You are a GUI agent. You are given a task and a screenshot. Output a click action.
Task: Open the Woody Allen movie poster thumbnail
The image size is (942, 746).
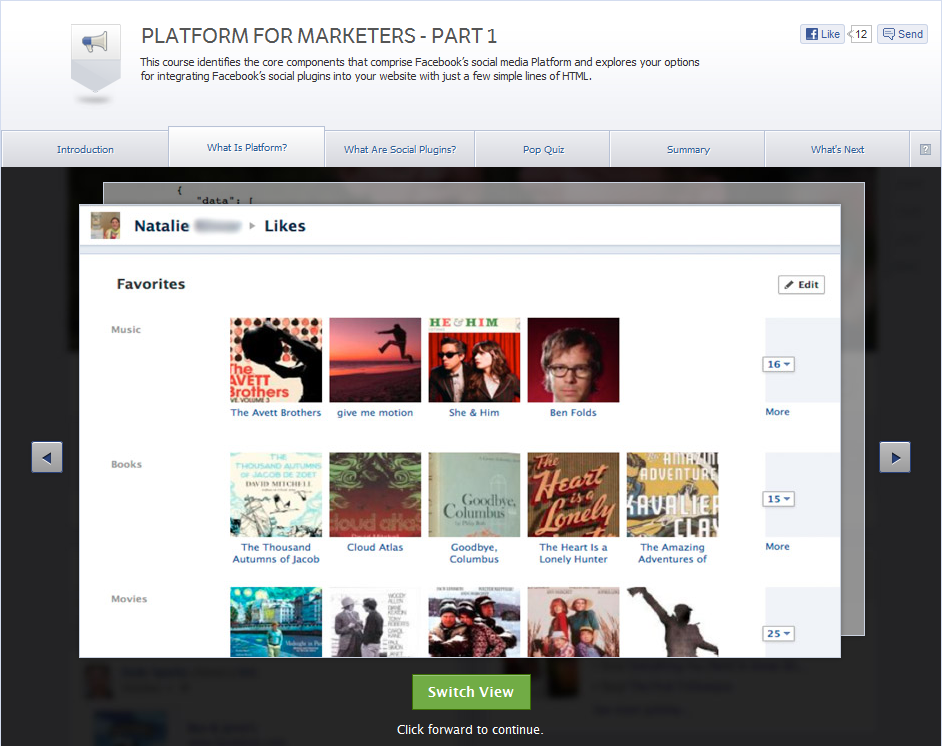[375, 622]
